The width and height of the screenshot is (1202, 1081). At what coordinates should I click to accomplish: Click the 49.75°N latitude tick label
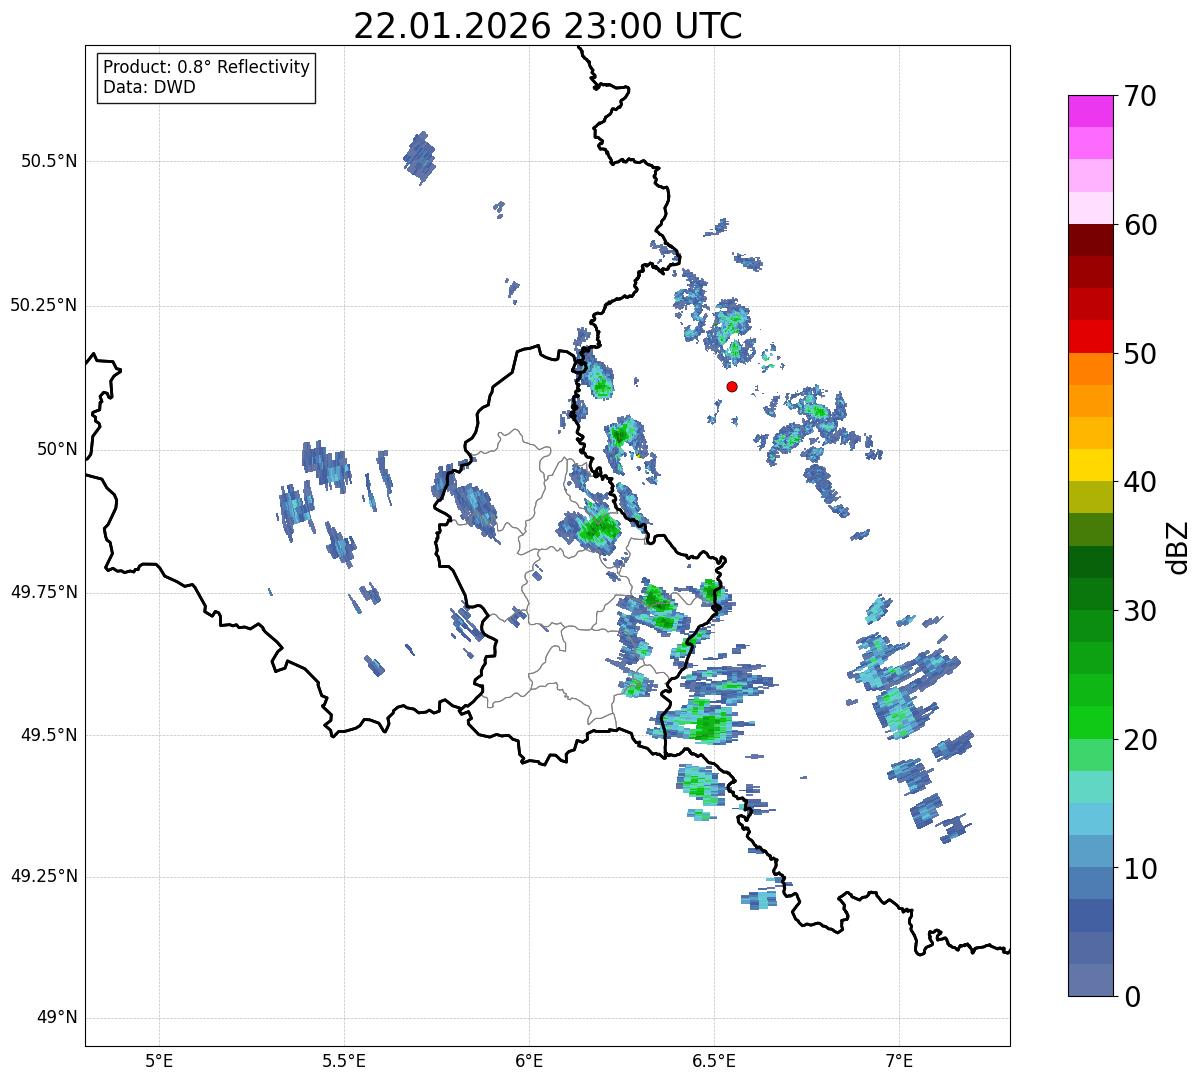pos(43,592)
